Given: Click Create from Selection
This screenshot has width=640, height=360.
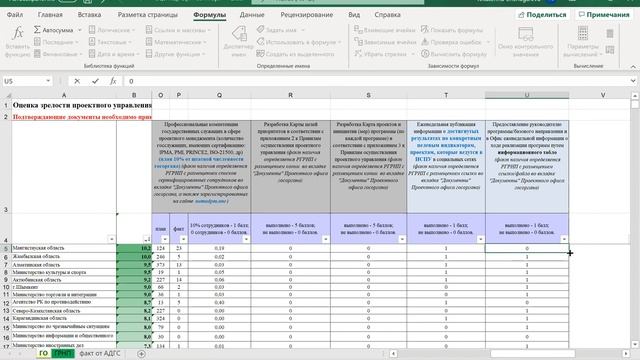Looking at the screenshot, I should [295, 54].
